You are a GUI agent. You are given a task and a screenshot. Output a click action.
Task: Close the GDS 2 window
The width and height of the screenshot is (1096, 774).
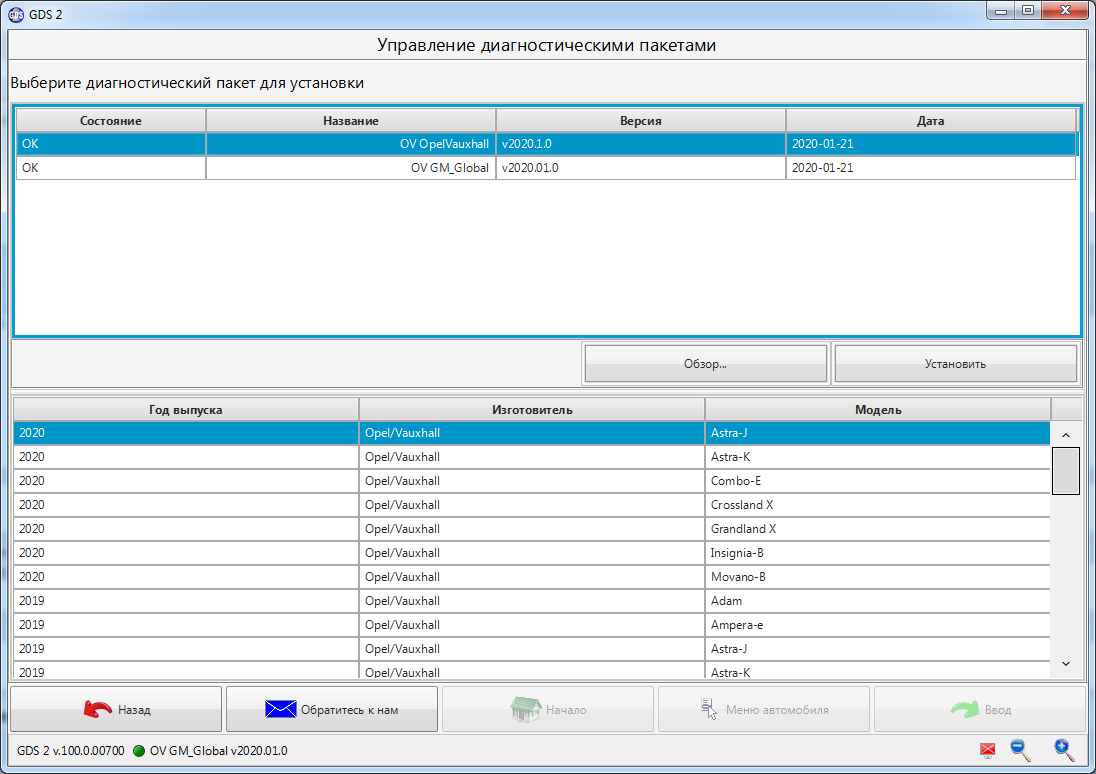[x=1065, y=10]
